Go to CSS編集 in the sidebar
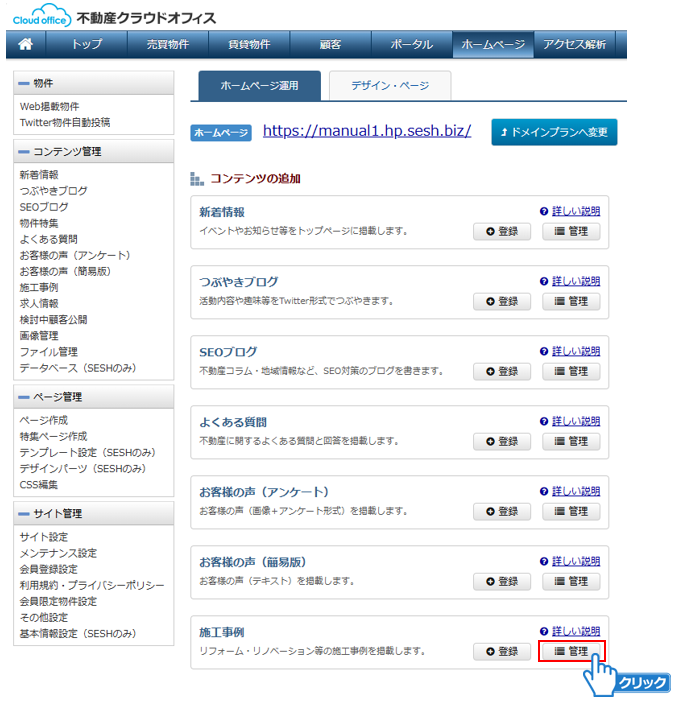This screenshot has height=701, width=682. (x=39, y=484)
